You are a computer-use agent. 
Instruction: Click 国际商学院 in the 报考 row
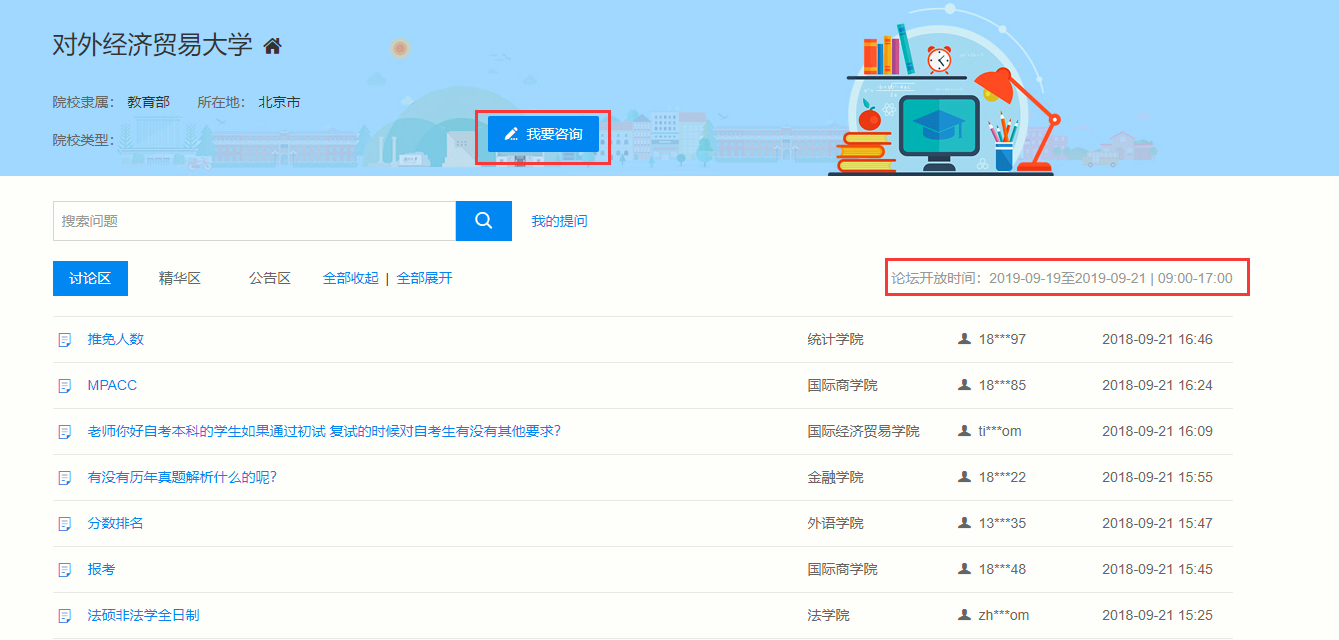[842, 569]
